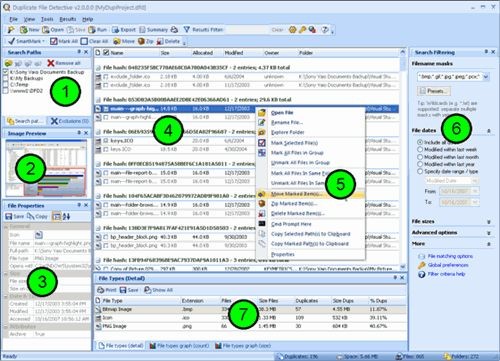Click the Presets button

tap(434, 91)
